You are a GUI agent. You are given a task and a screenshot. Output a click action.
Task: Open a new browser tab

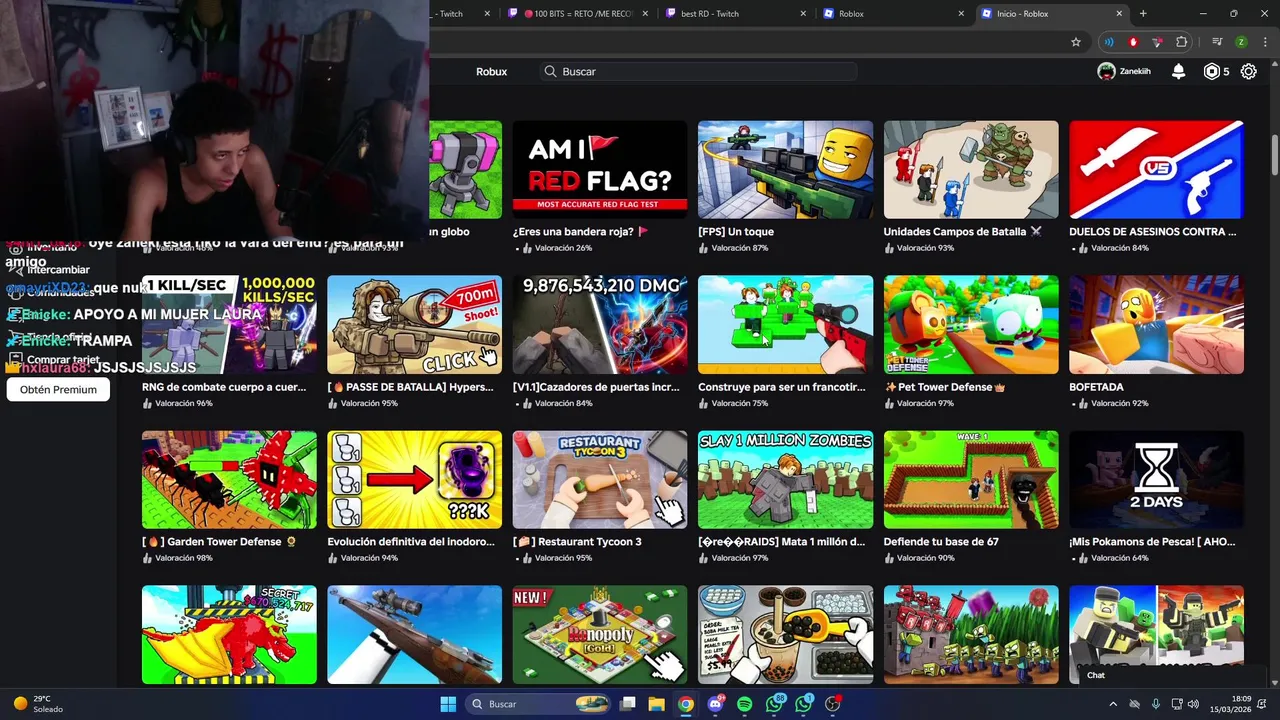(1143, 13)
